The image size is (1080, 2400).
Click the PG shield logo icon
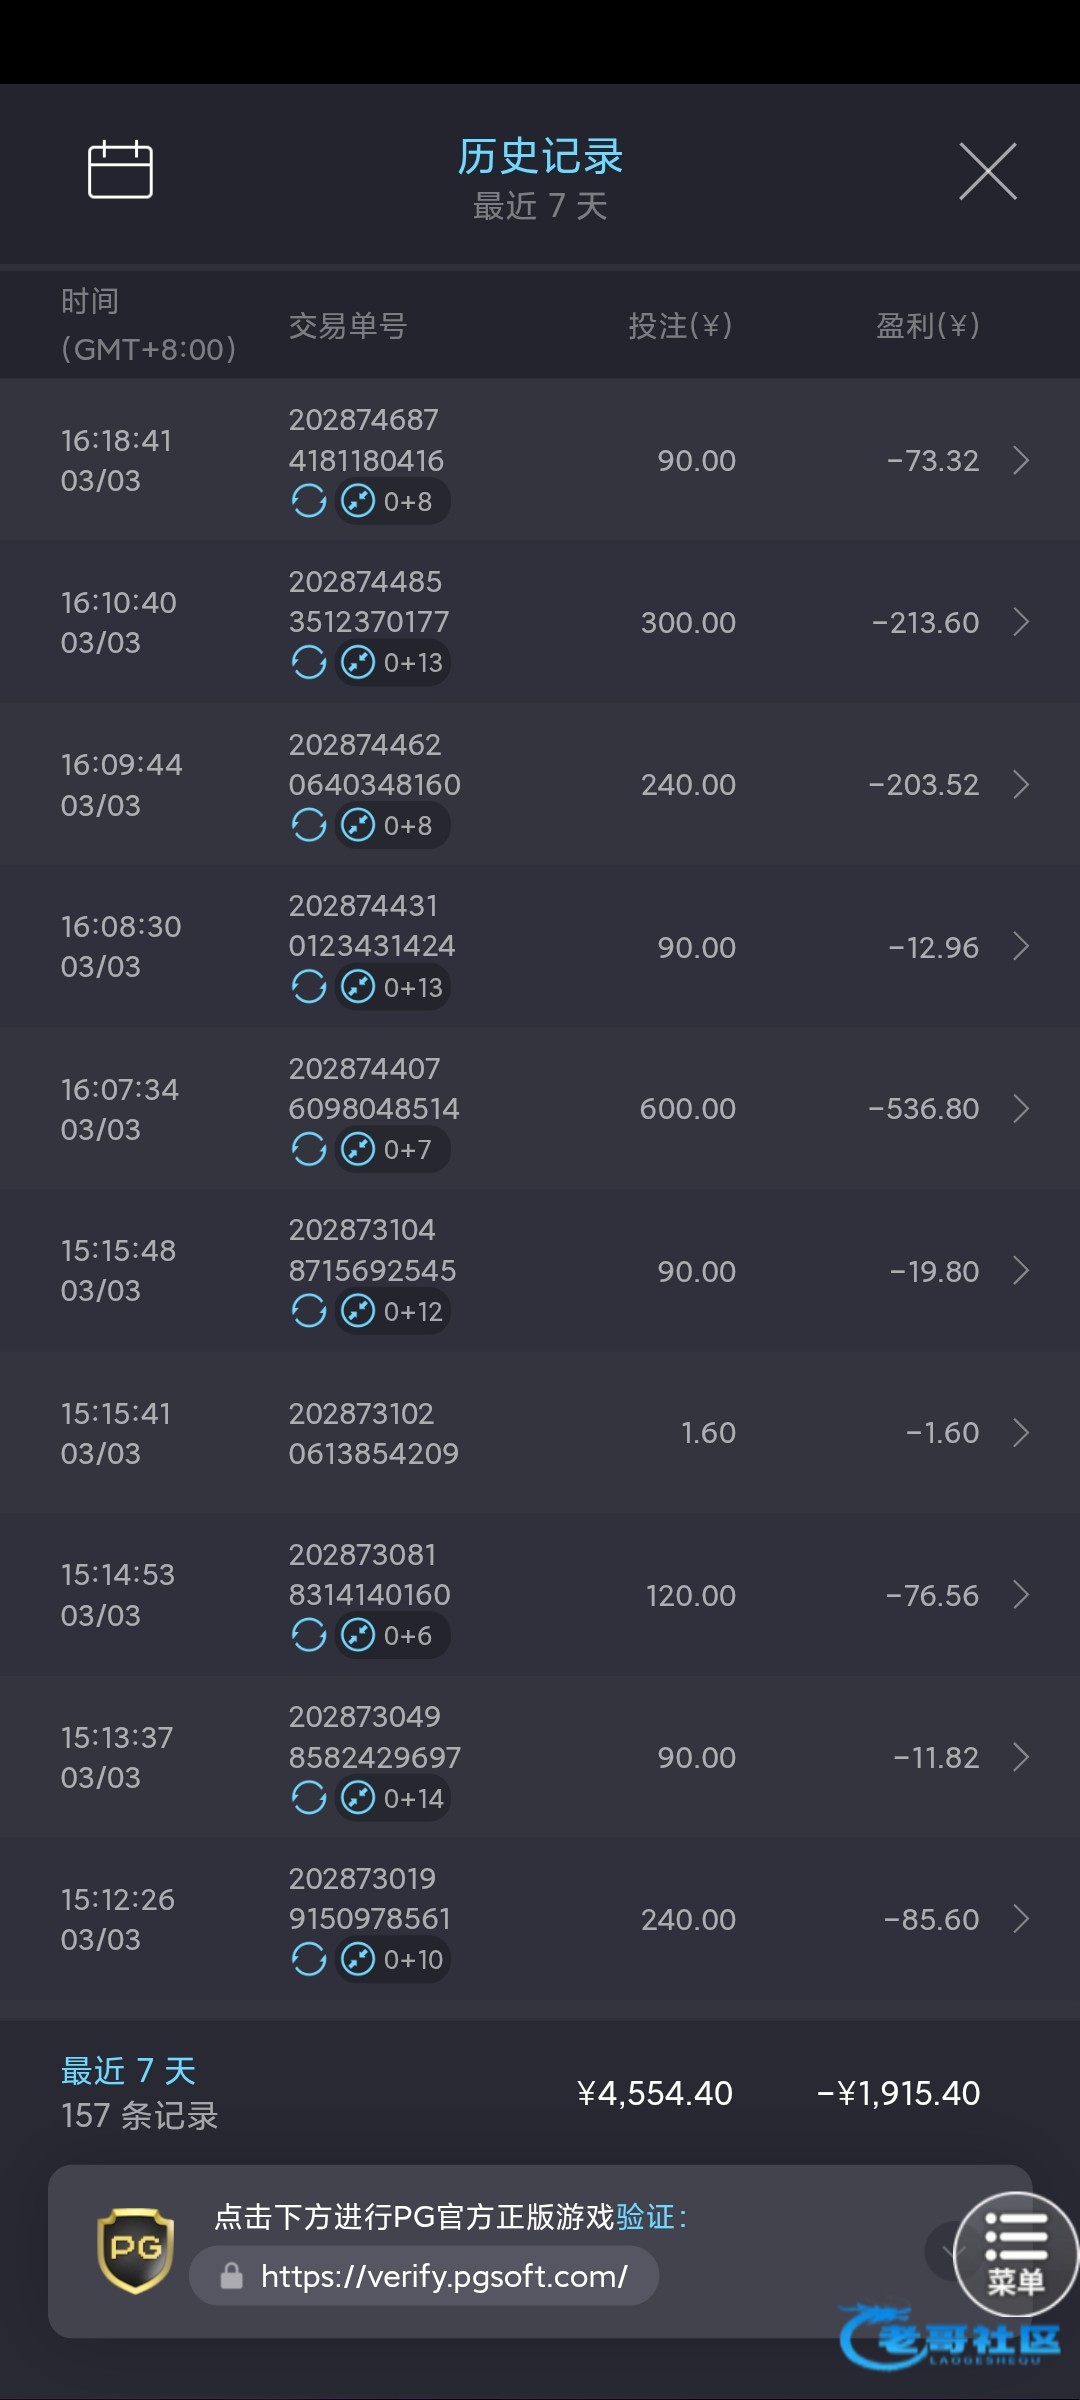(x=136, y=2250)
